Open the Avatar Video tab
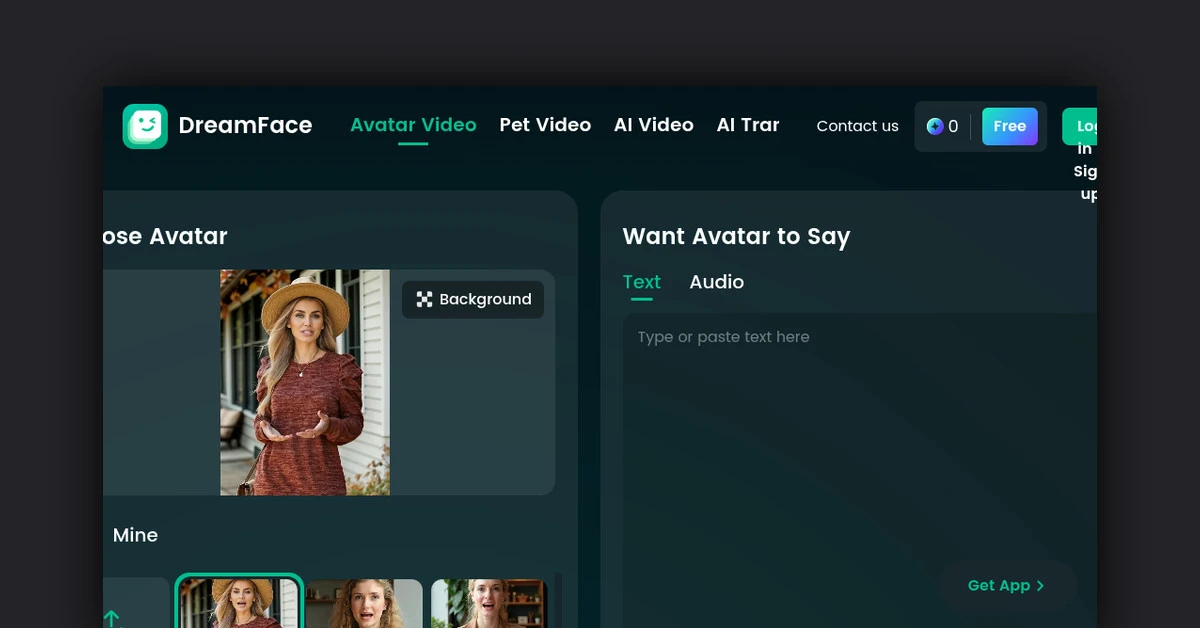Viewport: 1200px width, 628px height. click(413, 125)
